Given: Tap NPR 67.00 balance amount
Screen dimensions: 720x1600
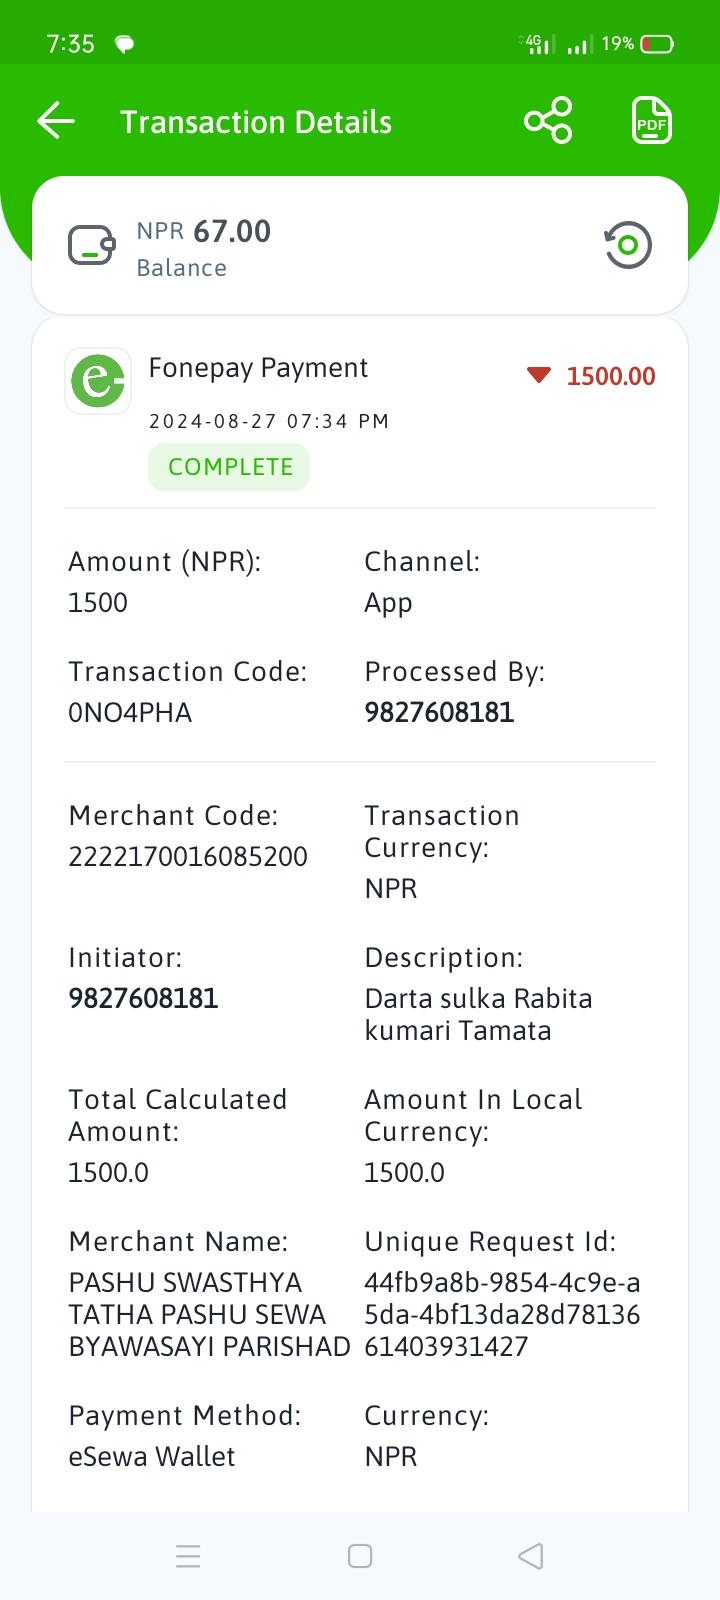Looking at the screenshot, I should click(204, 231).
